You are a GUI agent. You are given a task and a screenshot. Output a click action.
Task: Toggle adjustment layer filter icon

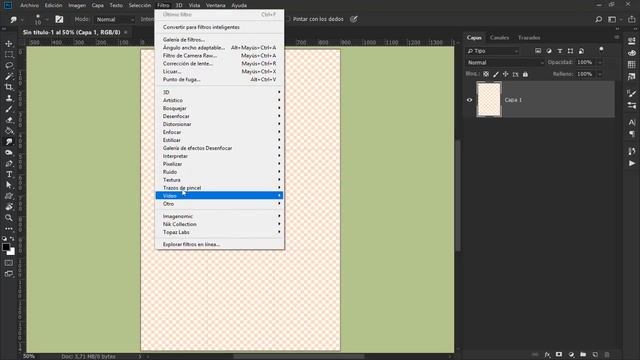click(549, 51)
